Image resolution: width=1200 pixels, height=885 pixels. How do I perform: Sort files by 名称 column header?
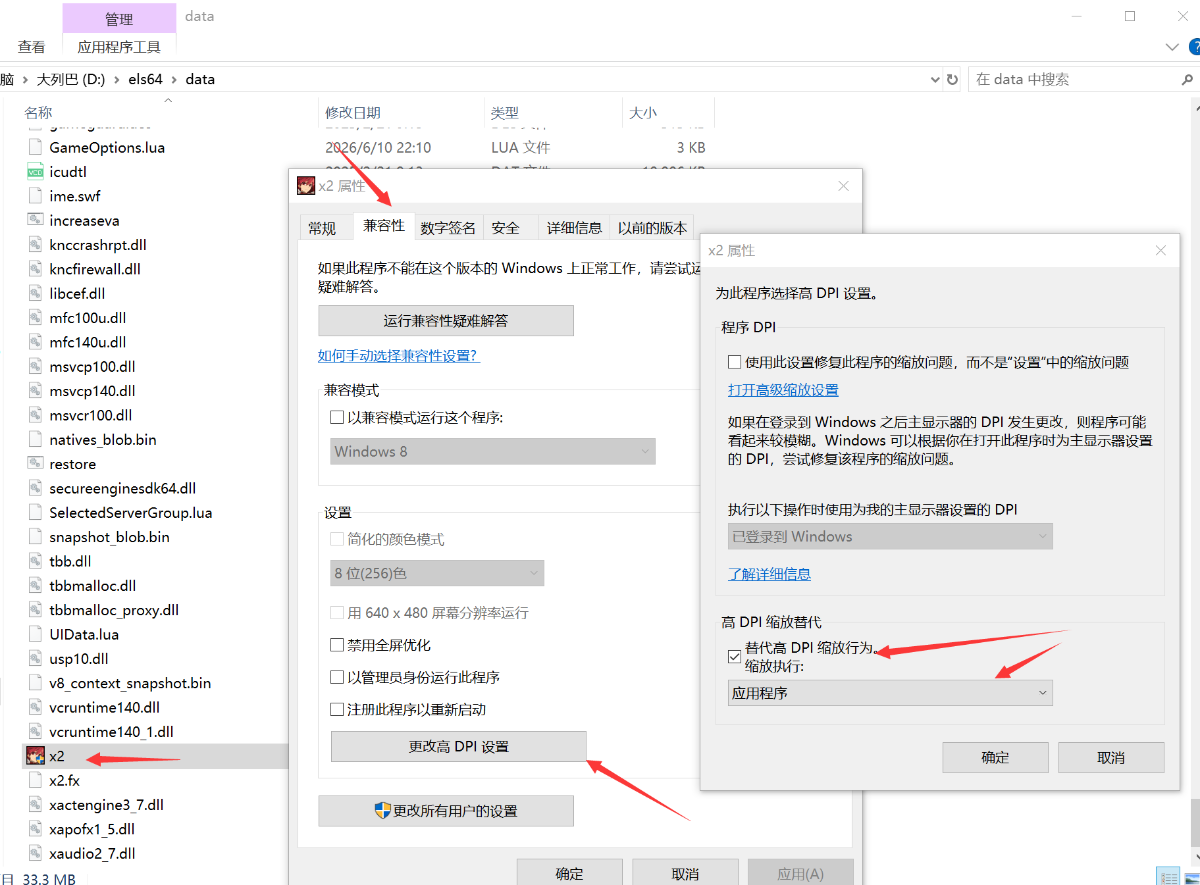coord(38,113)
